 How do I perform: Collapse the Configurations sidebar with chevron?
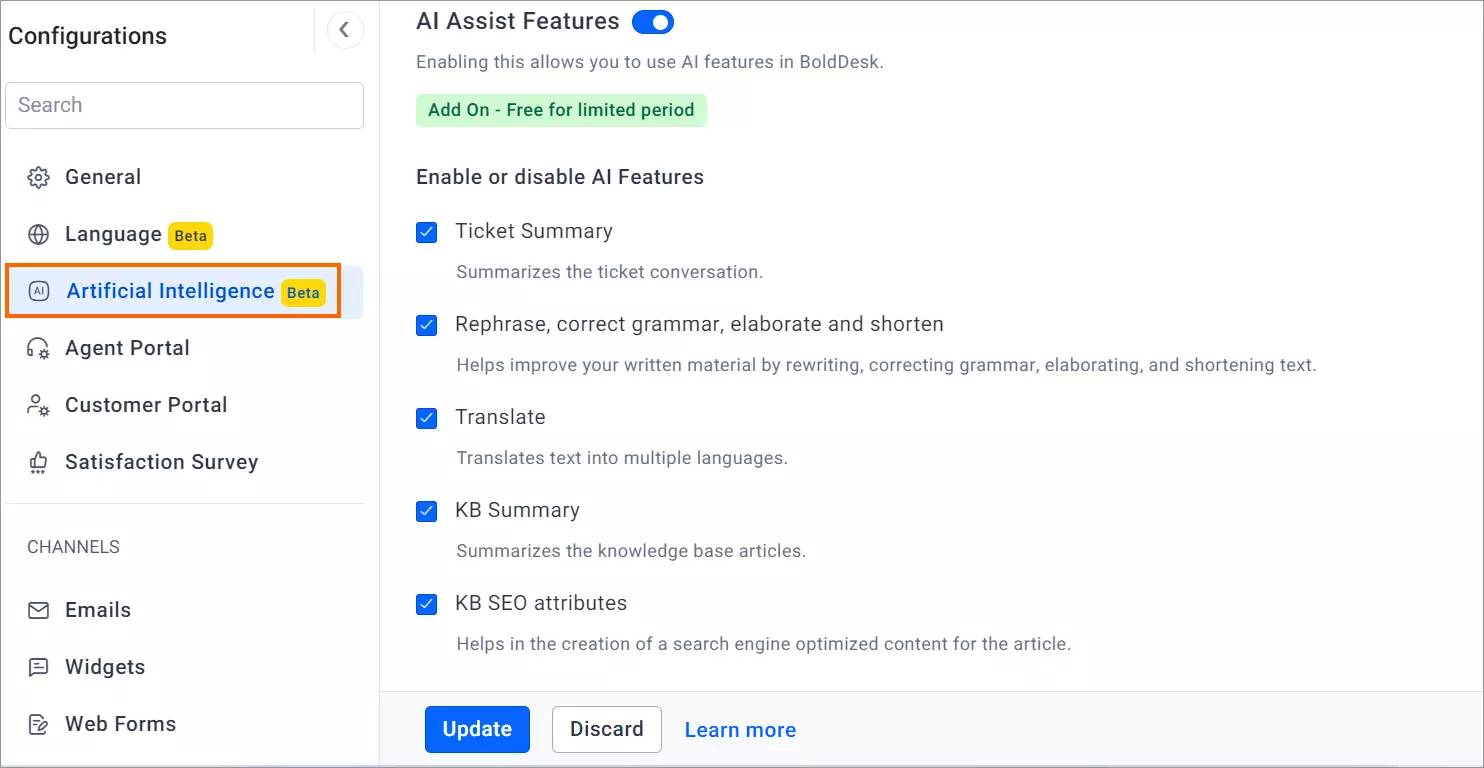[344, 30]
